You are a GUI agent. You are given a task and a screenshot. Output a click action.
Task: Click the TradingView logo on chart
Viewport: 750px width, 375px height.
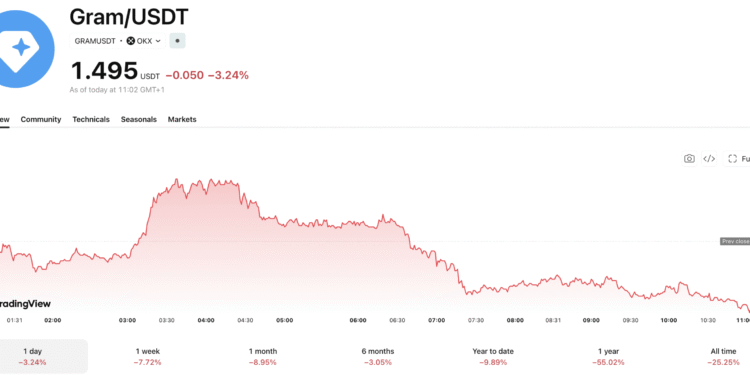click(25, 304)
